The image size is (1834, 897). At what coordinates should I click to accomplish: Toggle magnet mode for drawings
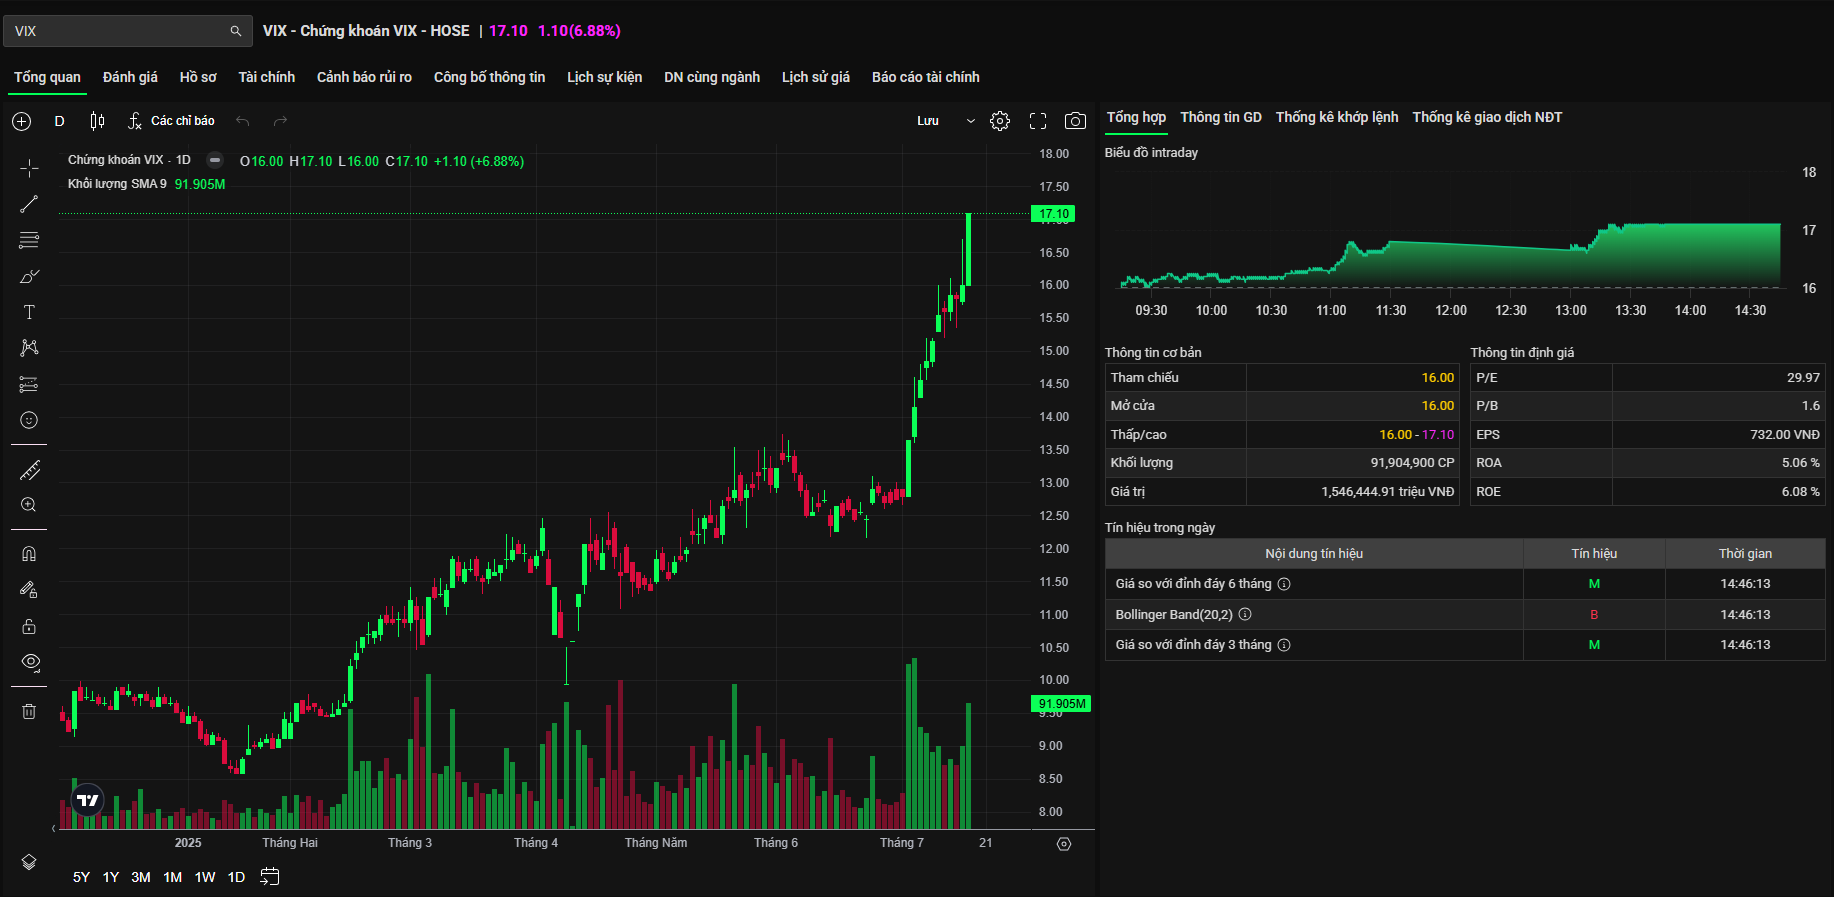pos(29,554)
